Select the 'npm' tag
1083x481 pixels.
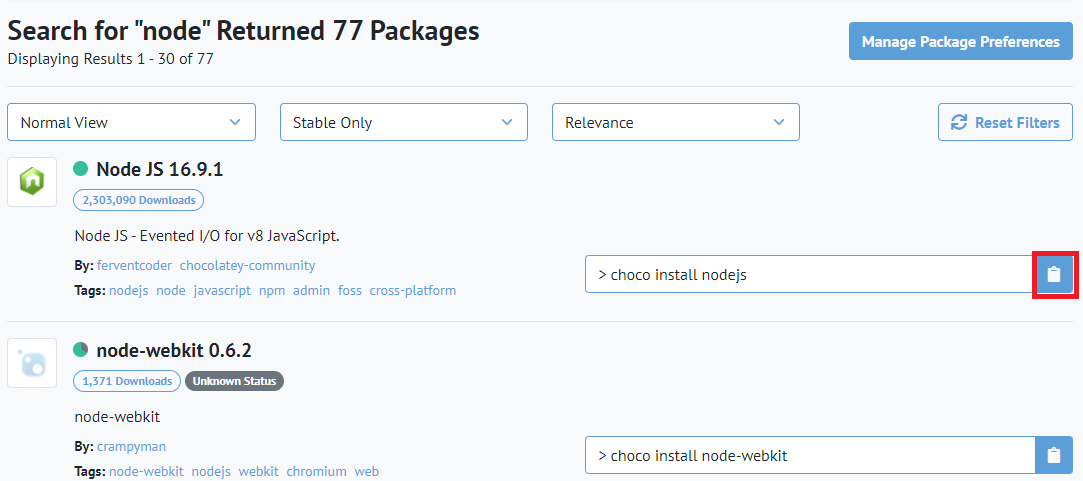point(272,290)
